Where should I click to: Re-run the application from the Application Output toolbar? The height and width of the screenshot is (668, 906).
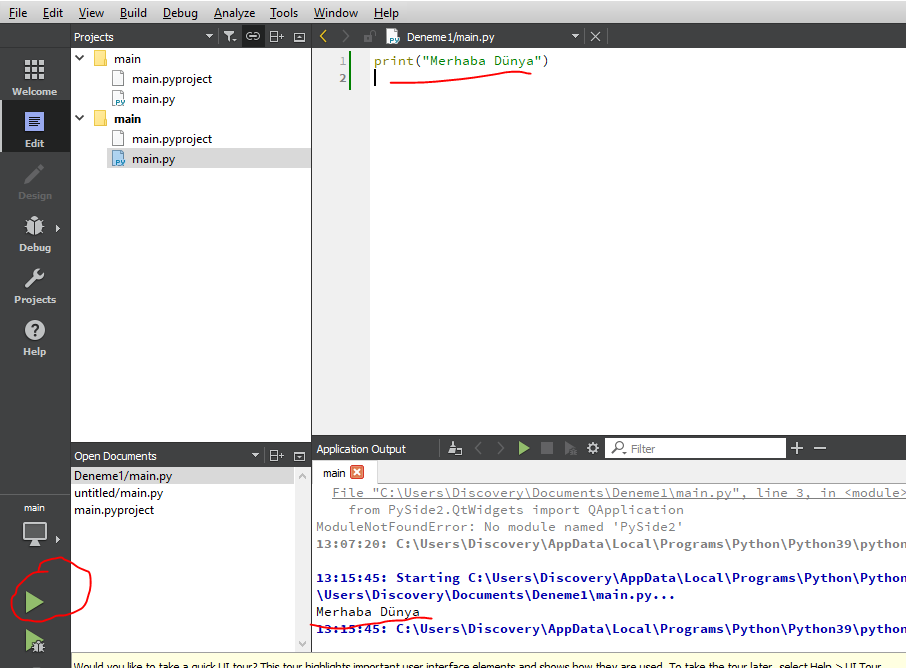pos(524,449)
